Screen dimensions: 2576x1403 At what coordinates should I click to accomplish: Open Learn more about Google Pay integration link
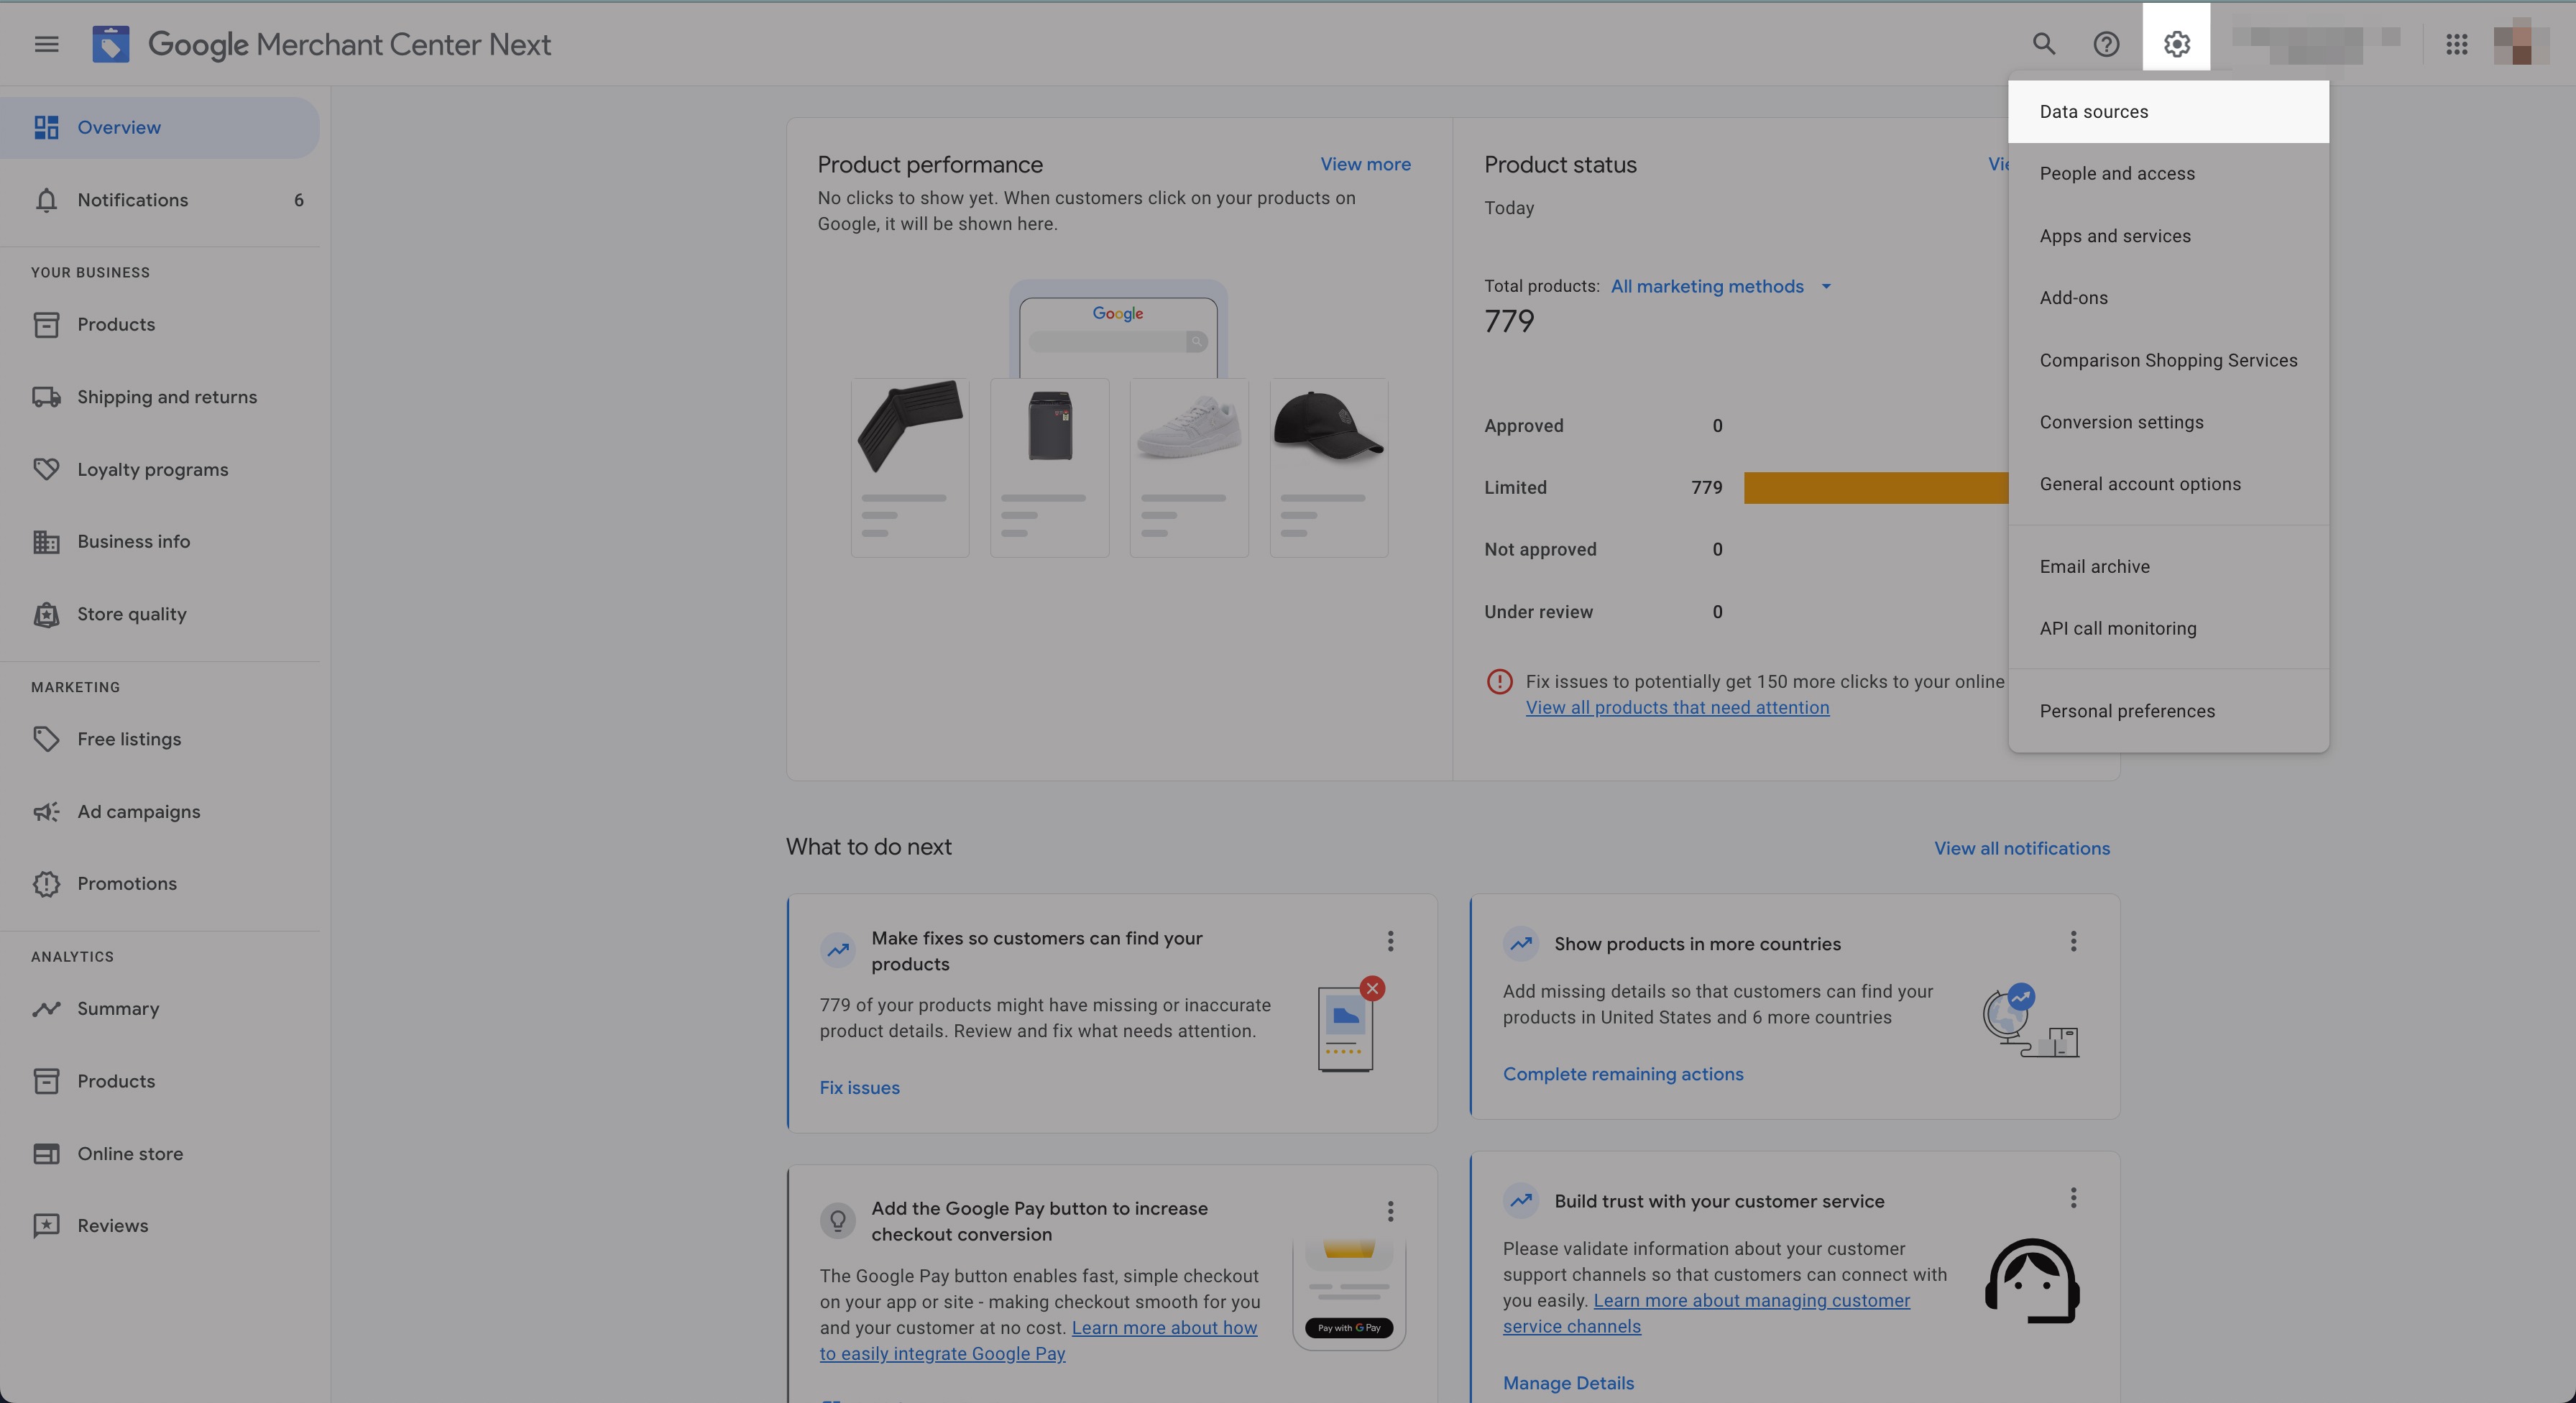[x=1039, y=1341]
